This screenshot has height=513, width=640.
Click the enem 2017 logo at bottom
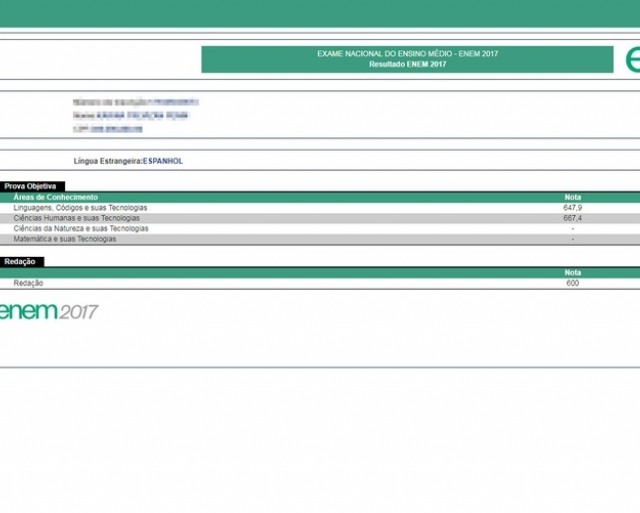click(48, 311)
